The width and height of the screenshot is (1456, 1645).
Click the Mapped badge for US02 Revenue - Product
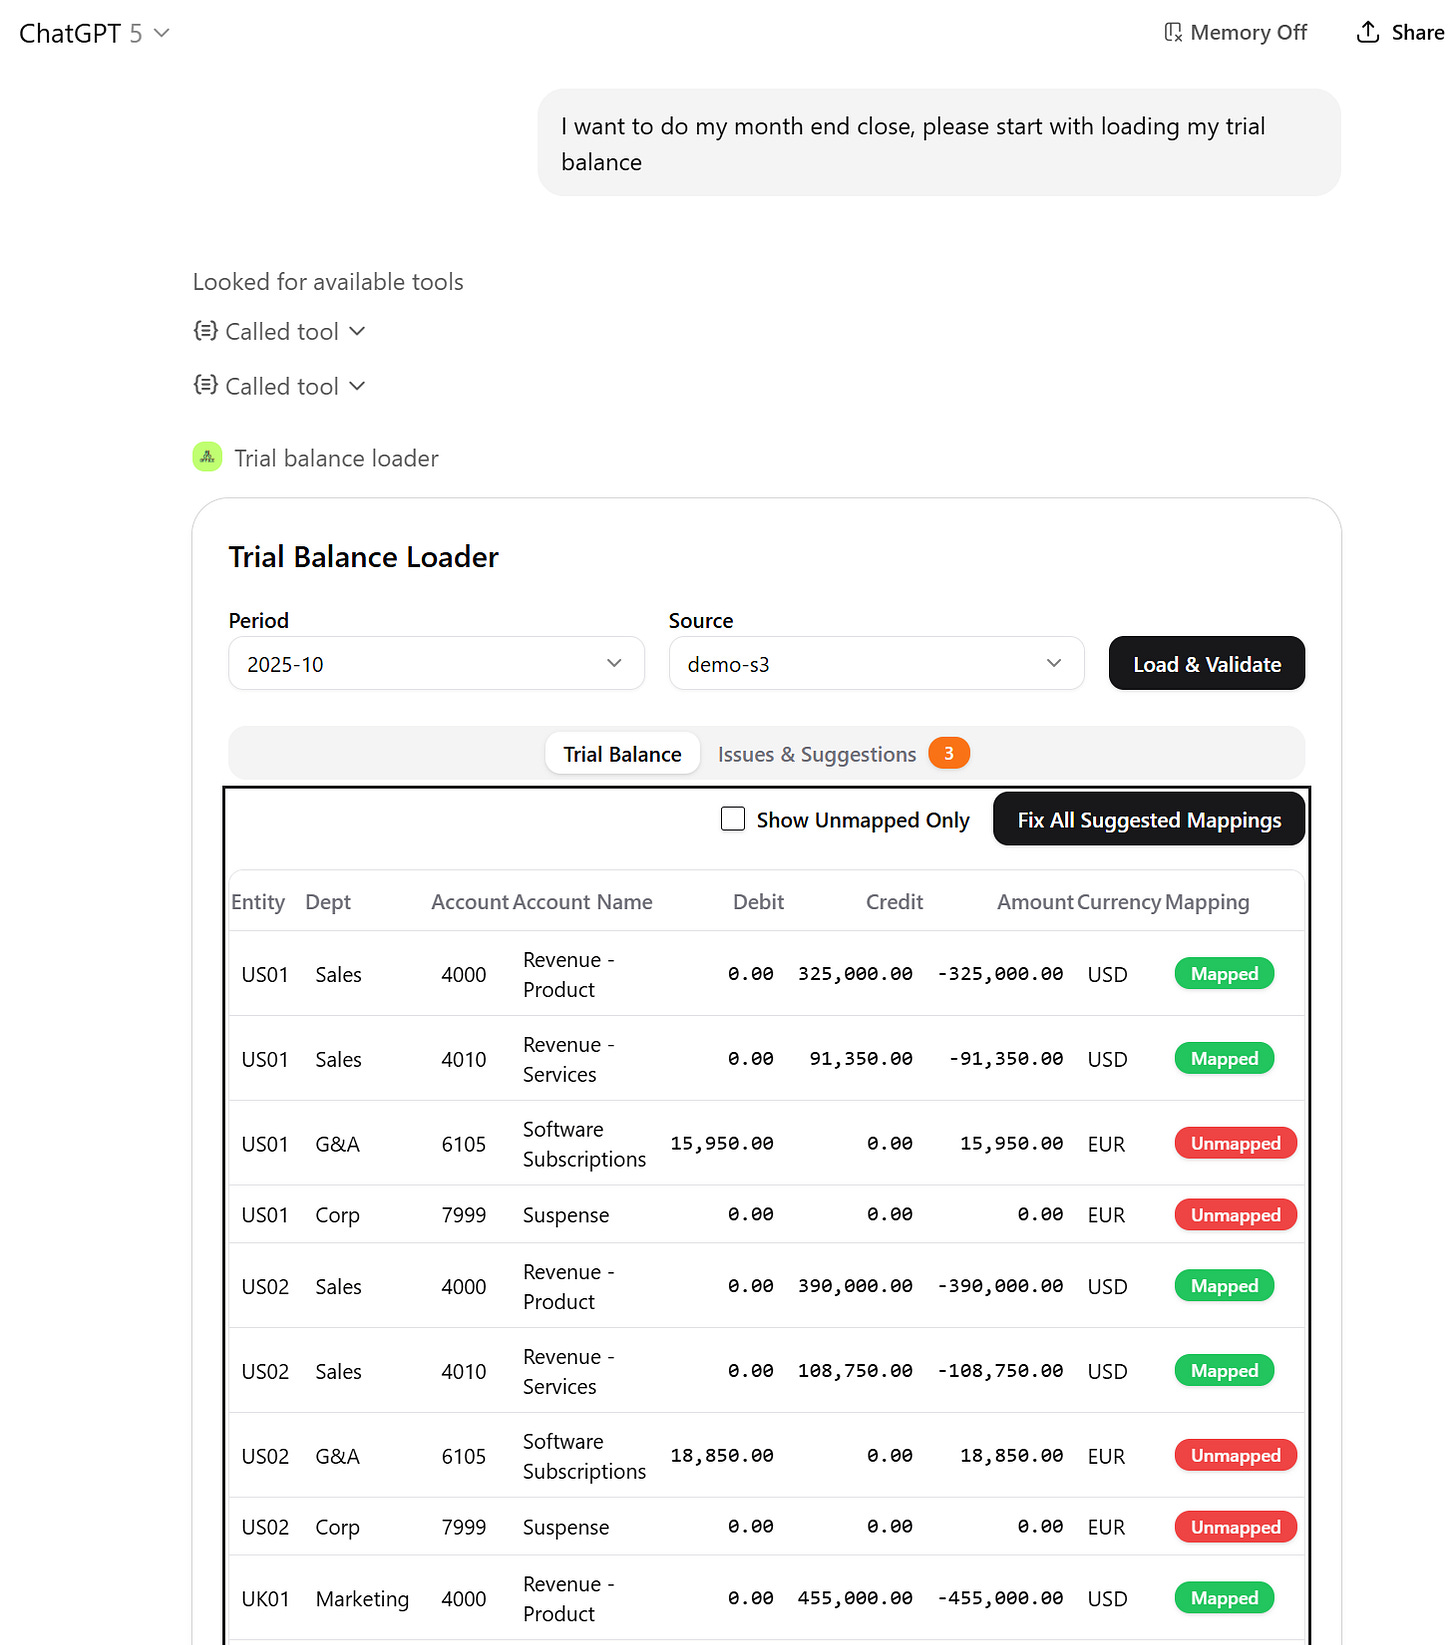tap(1224, 1286)
